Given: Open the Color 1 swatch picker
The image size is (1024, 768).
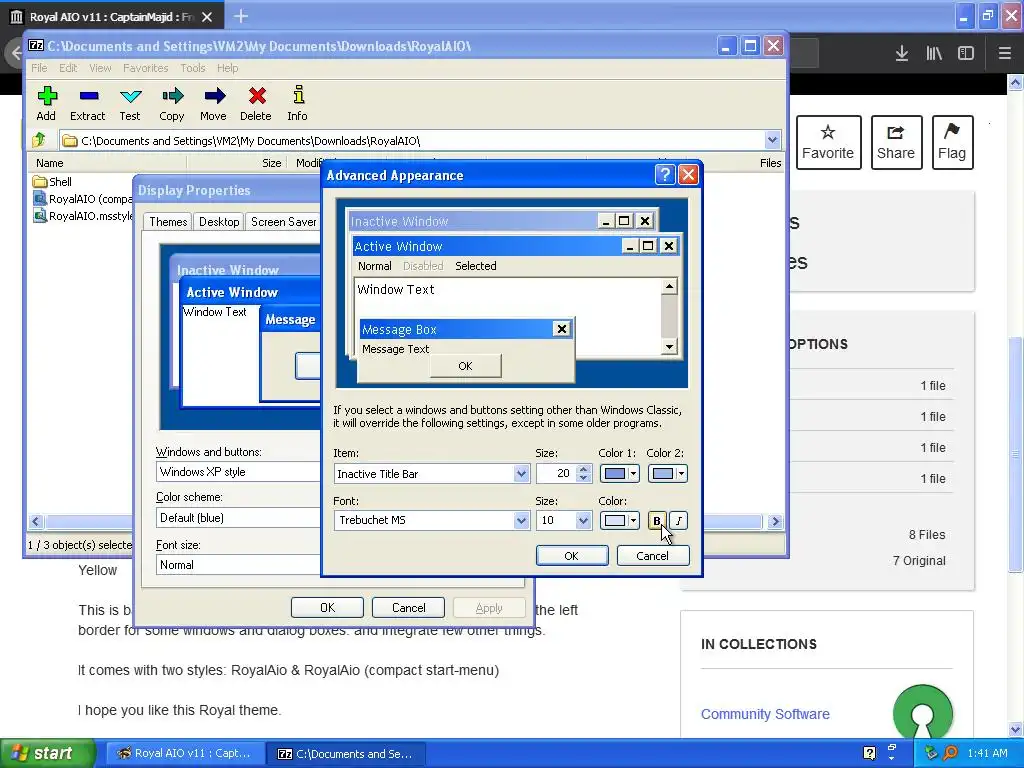Looking at the screenshot, I should pos(619,473).
